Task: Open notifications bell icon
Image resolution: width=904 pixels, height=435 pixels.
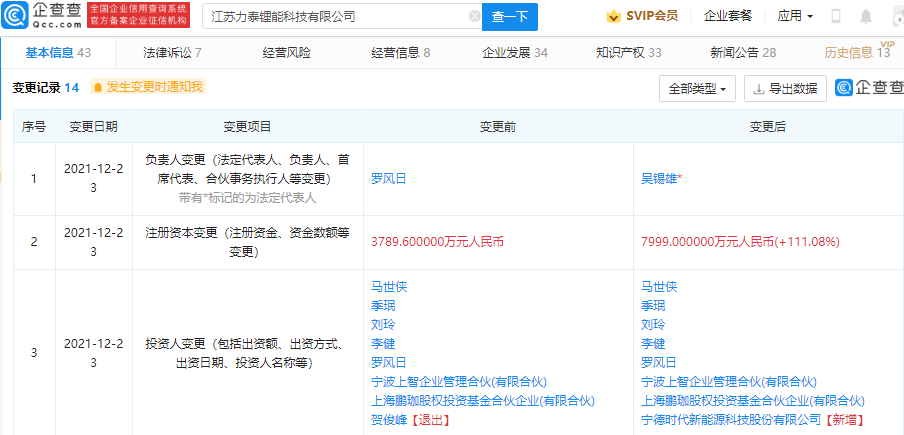Action: click(x=866, y=16)
